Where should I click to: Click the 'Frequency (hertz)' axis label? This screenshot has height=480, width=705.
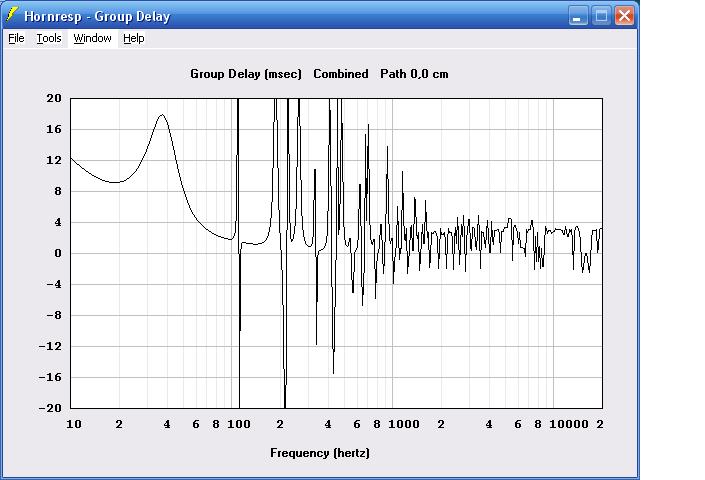[320, 453]
